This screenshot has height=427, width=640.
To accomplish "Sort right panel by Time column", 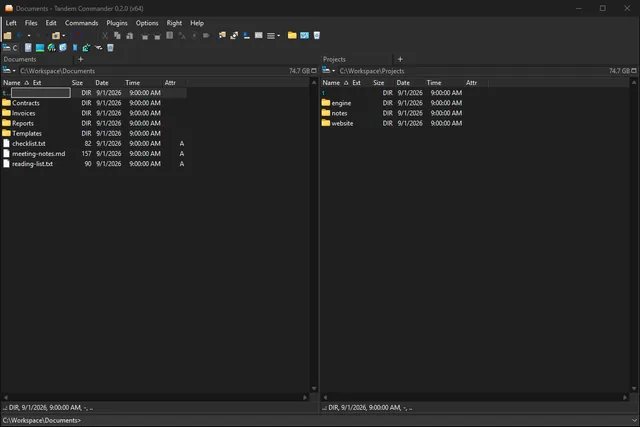I will pyautogui.click(x=434, y=82).
